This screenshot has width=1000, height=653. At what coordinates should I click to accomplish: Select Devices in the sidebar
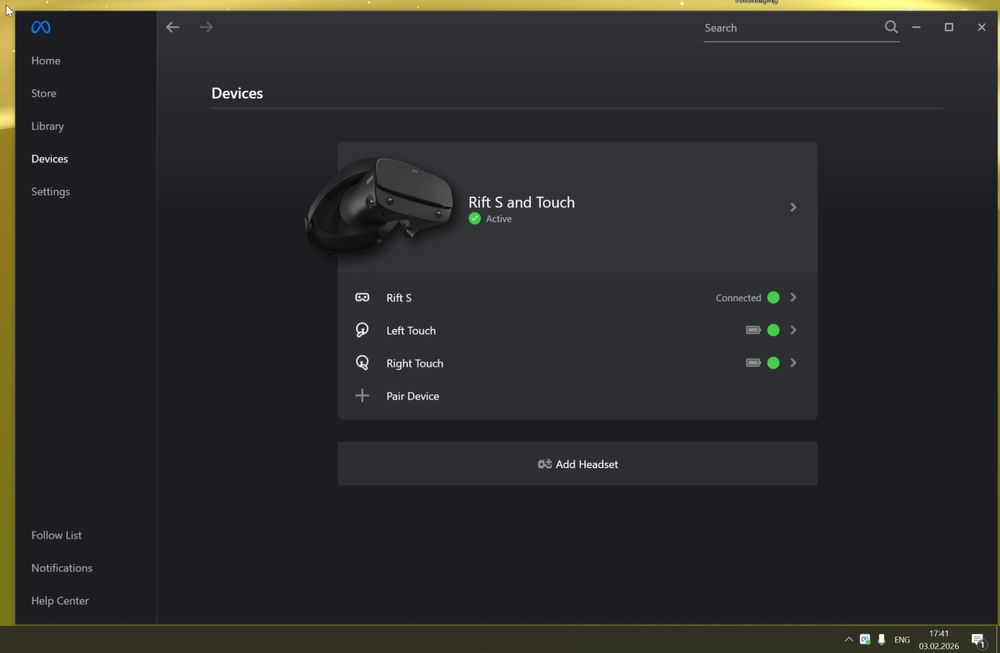point(49,159)
